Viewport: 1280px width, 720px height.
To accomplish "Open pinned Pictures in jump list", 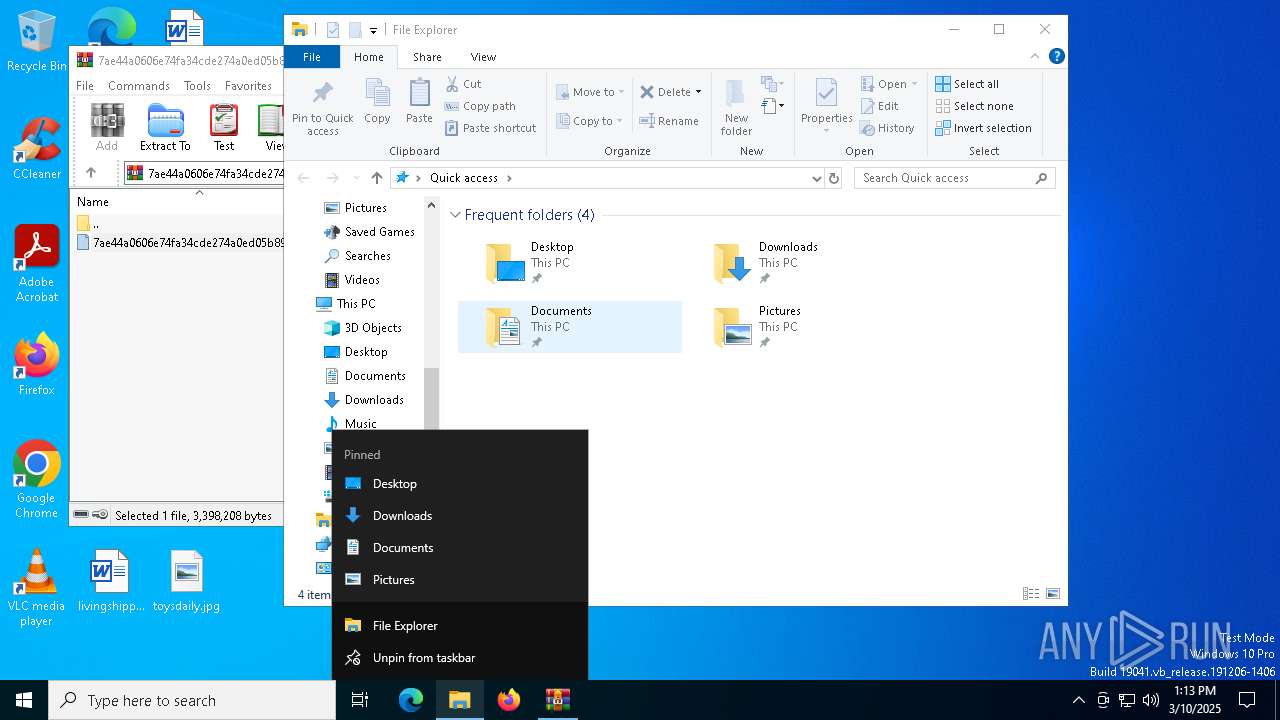I will point(460,580).
